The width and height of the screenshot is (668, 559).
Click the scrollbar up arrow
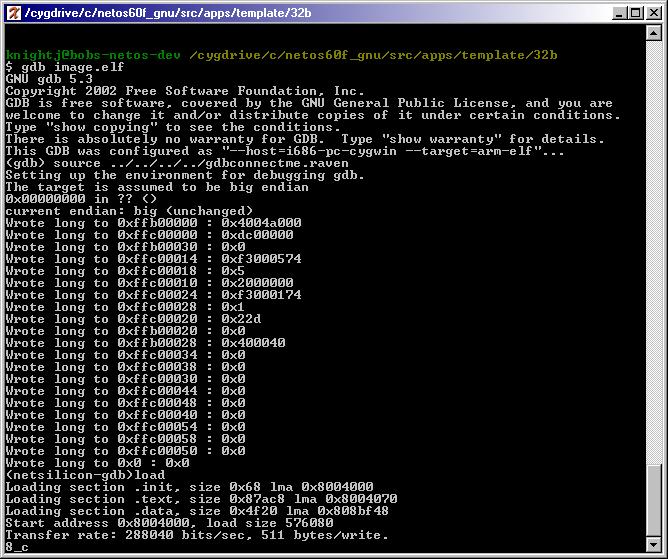point(654,34)
